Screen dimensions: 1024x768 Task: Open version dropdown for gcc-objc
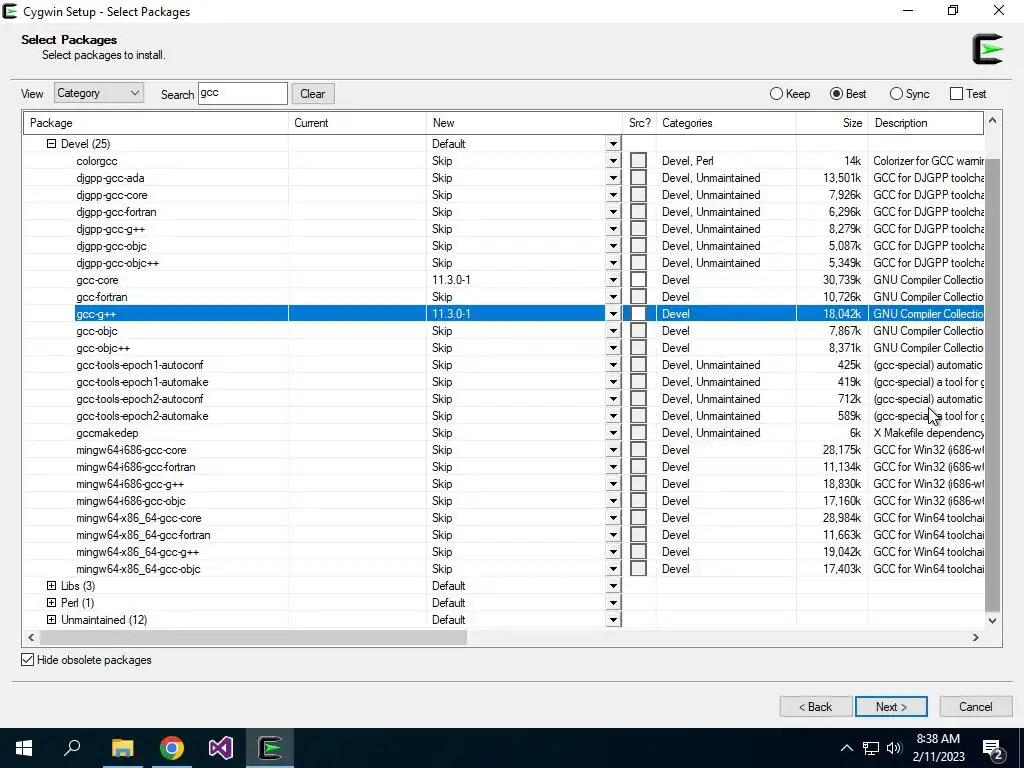click(613, 330)
